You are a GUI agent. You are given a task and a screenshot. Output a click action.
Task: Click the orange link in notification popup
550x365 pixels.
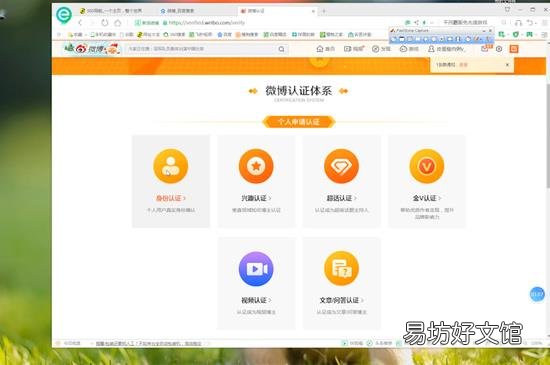click(463, 65)
